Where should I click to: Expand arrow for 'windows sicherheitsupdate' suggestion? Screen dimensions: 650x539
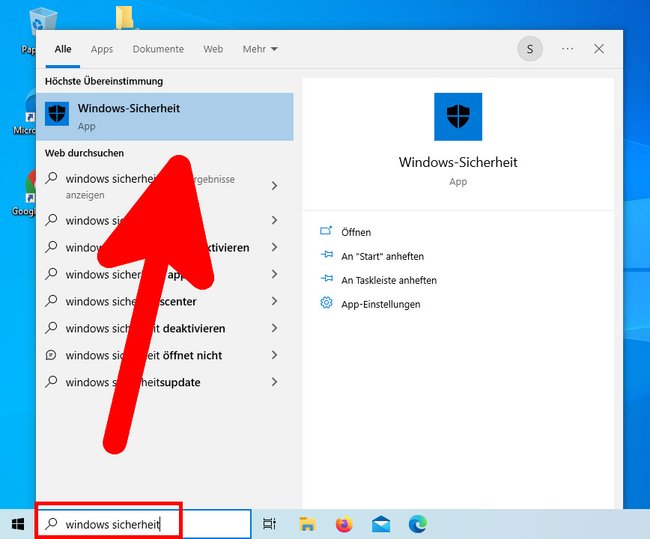274,382
